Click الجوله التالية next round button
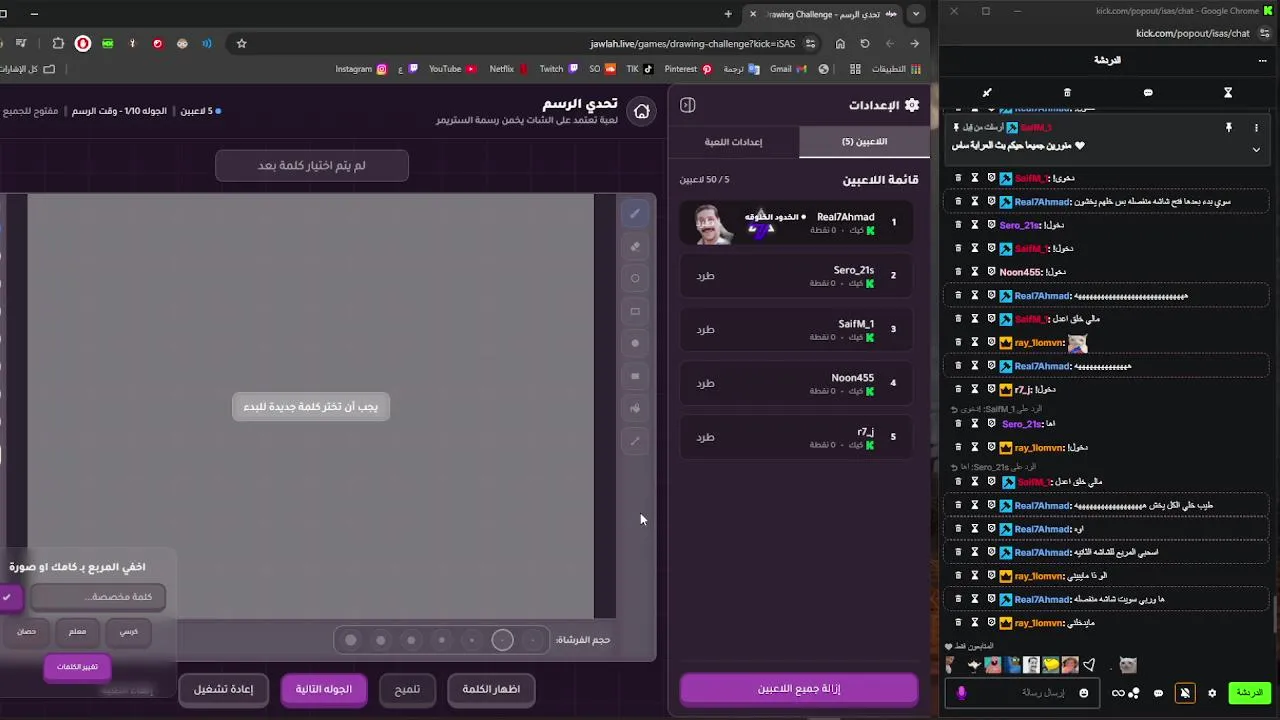This screenshot has width=1280, height=720. (323, 689)
